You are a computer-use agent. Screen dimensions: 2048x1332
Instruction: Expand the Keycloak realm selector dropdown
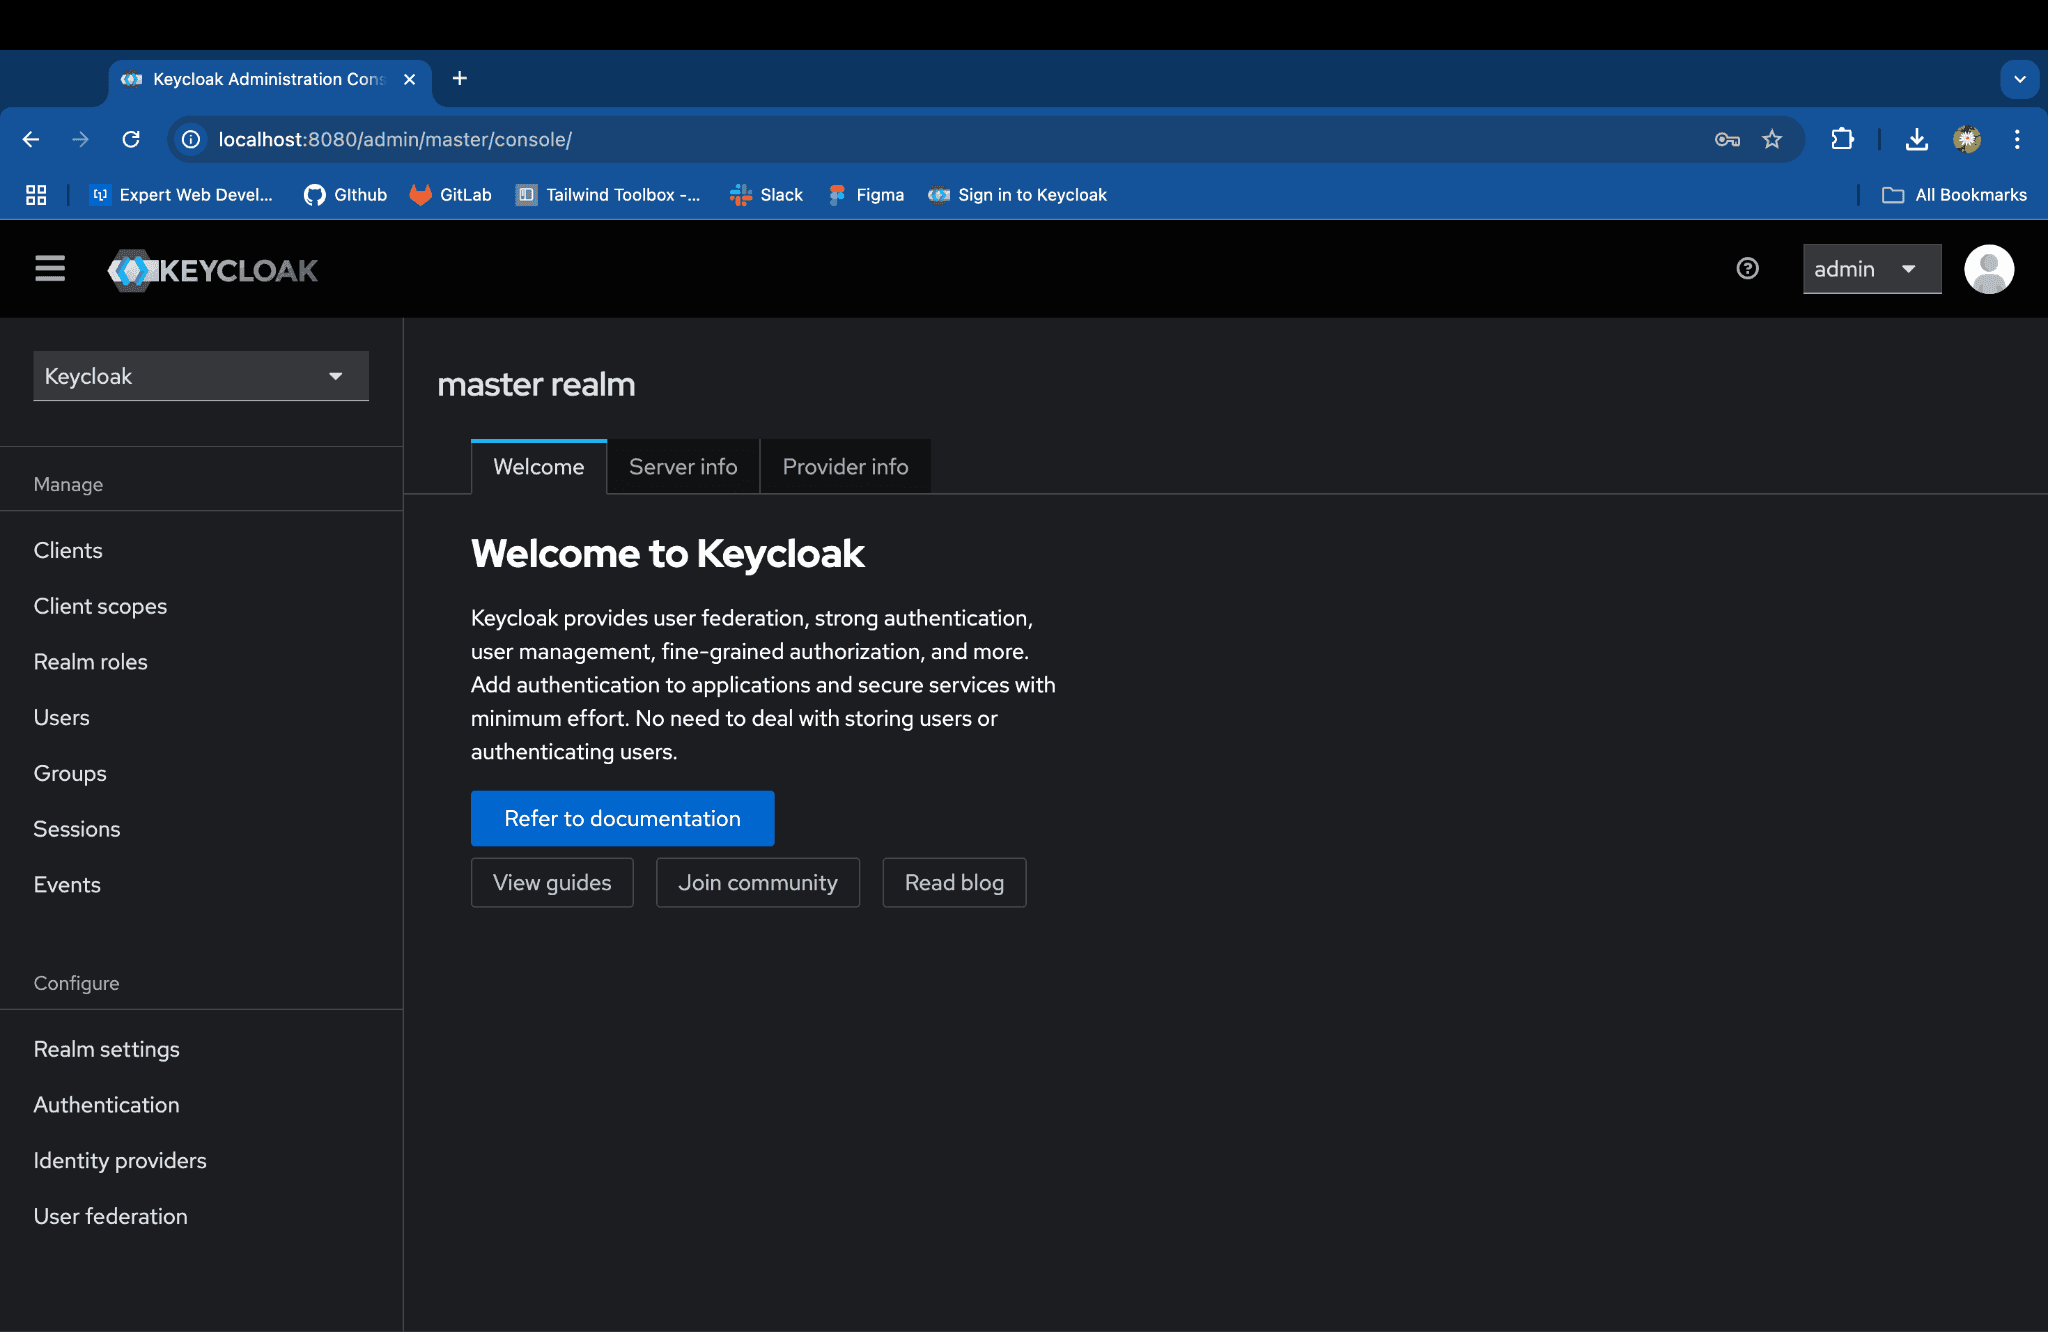[x=201, y=376]
